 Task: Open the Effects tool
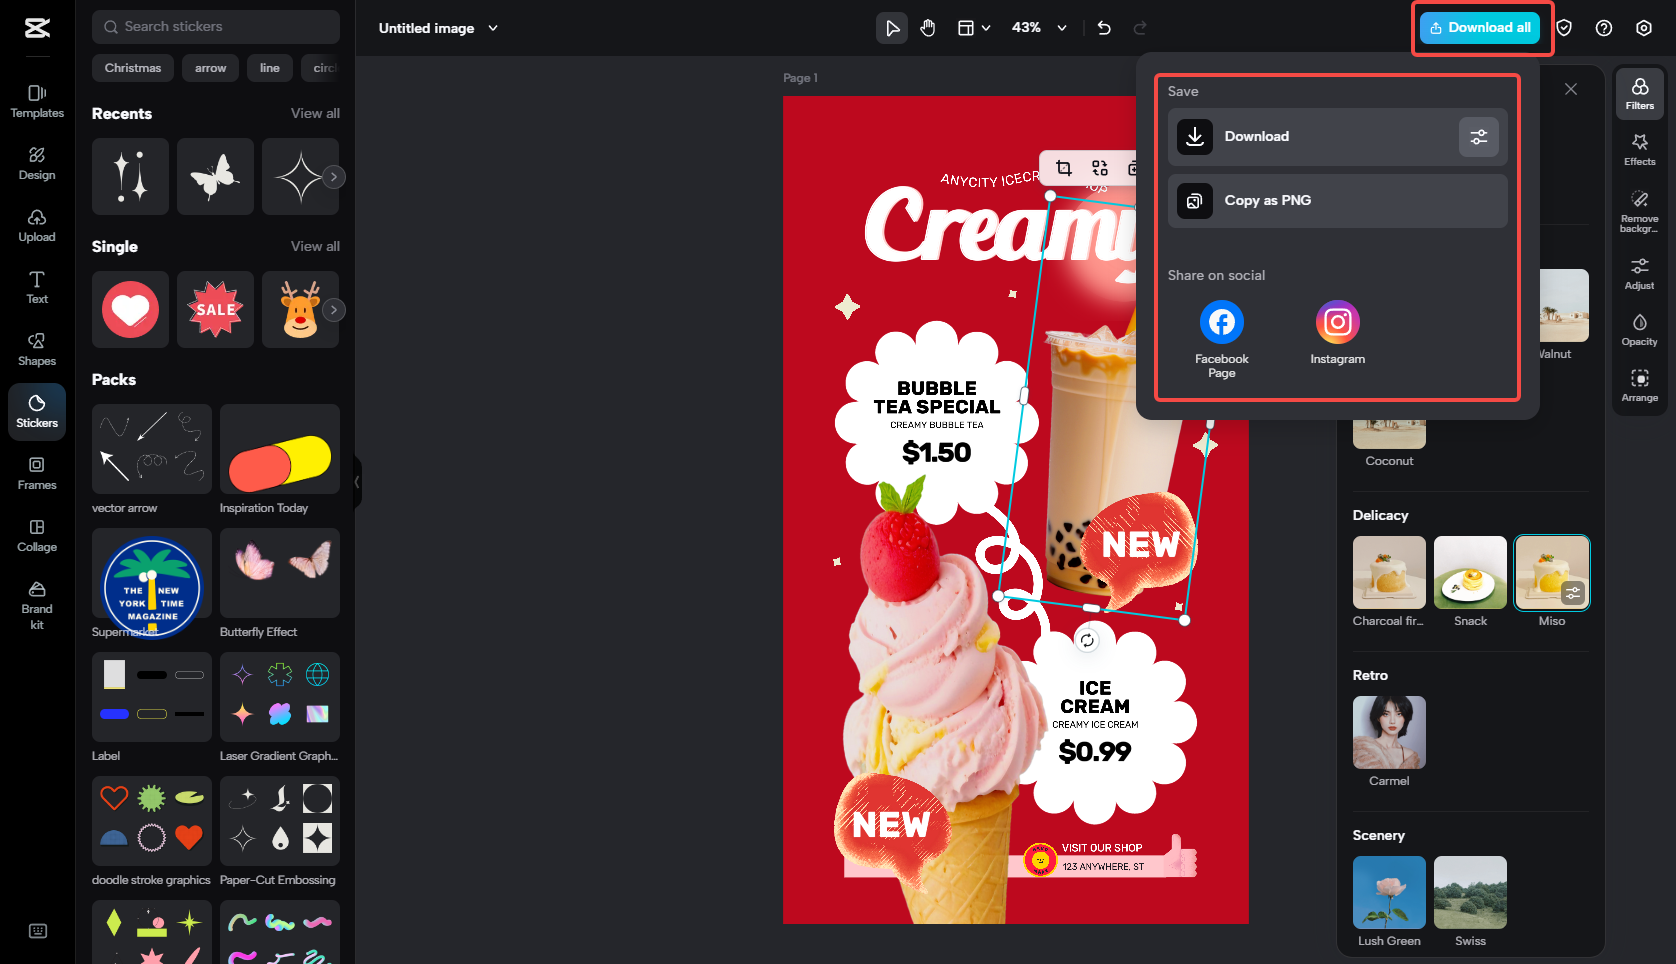point(1640,150)
